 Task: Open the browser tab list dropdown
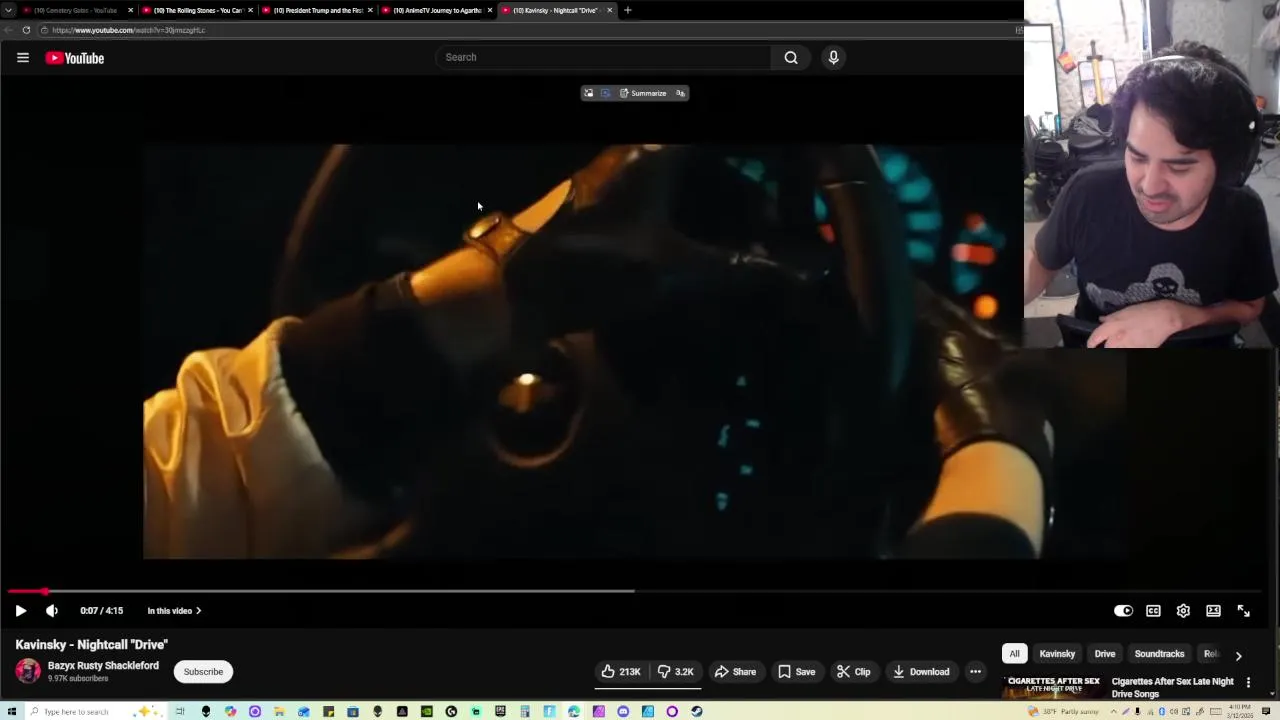click(x=8, y=10)
